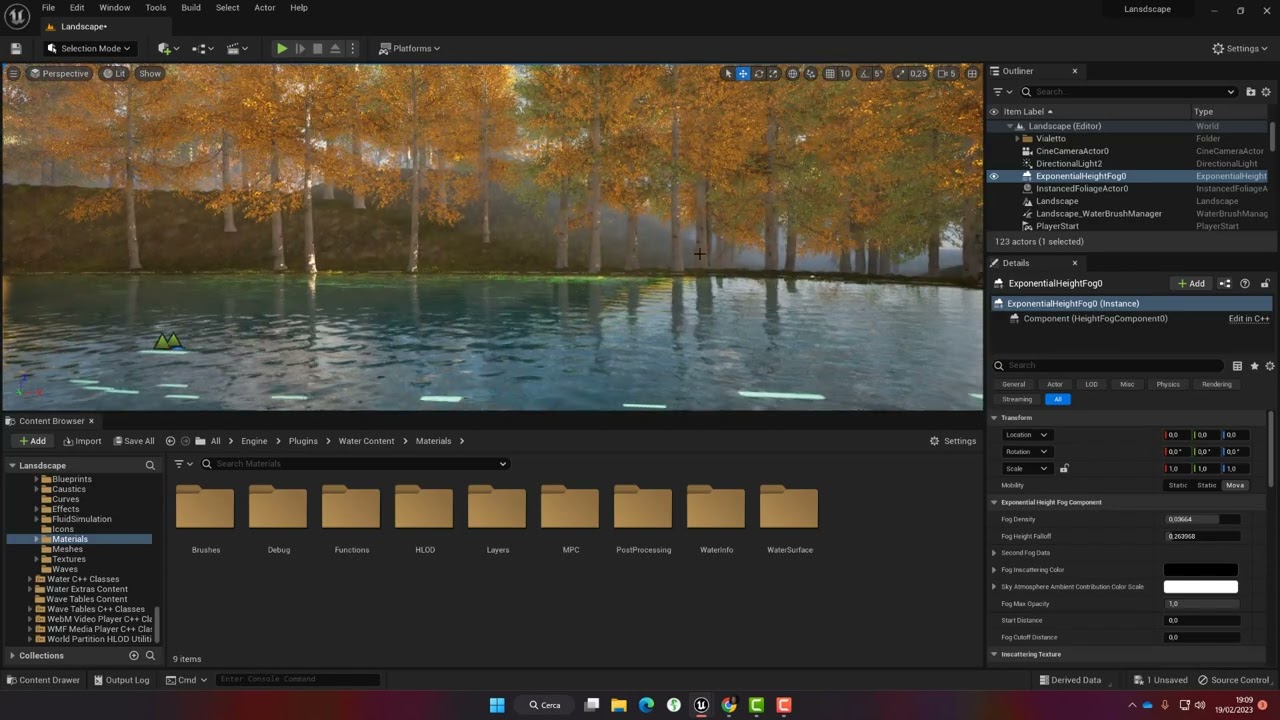Select the Physics filter in Details
Image resolution: width=1280 pixels, height=720 pixels.
click(x=1168, y=384)
